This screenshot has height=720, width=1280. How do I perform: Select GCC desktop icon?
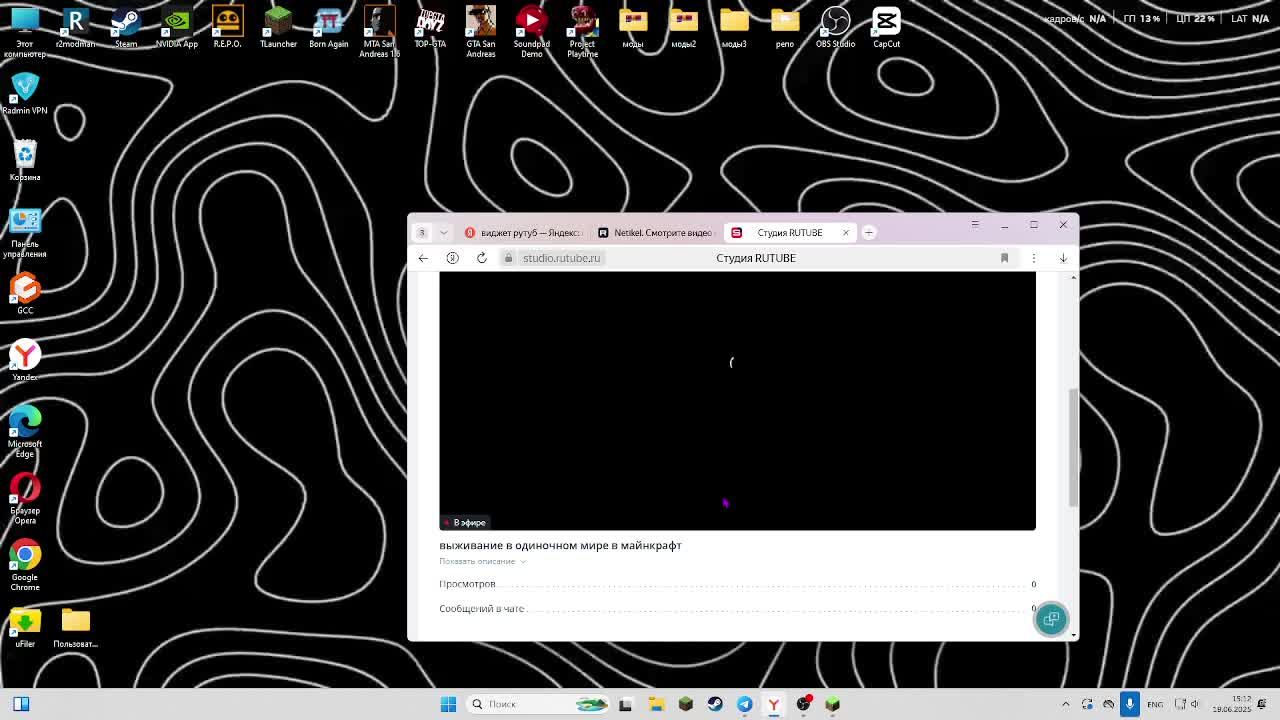click(25, 294)
